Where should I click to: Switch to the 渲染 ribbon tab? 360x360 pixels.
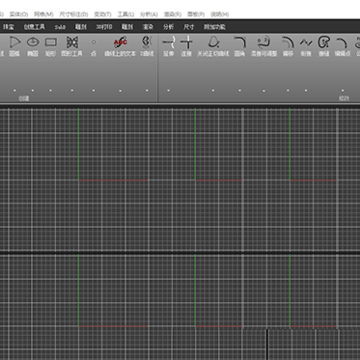pos(148,27)
